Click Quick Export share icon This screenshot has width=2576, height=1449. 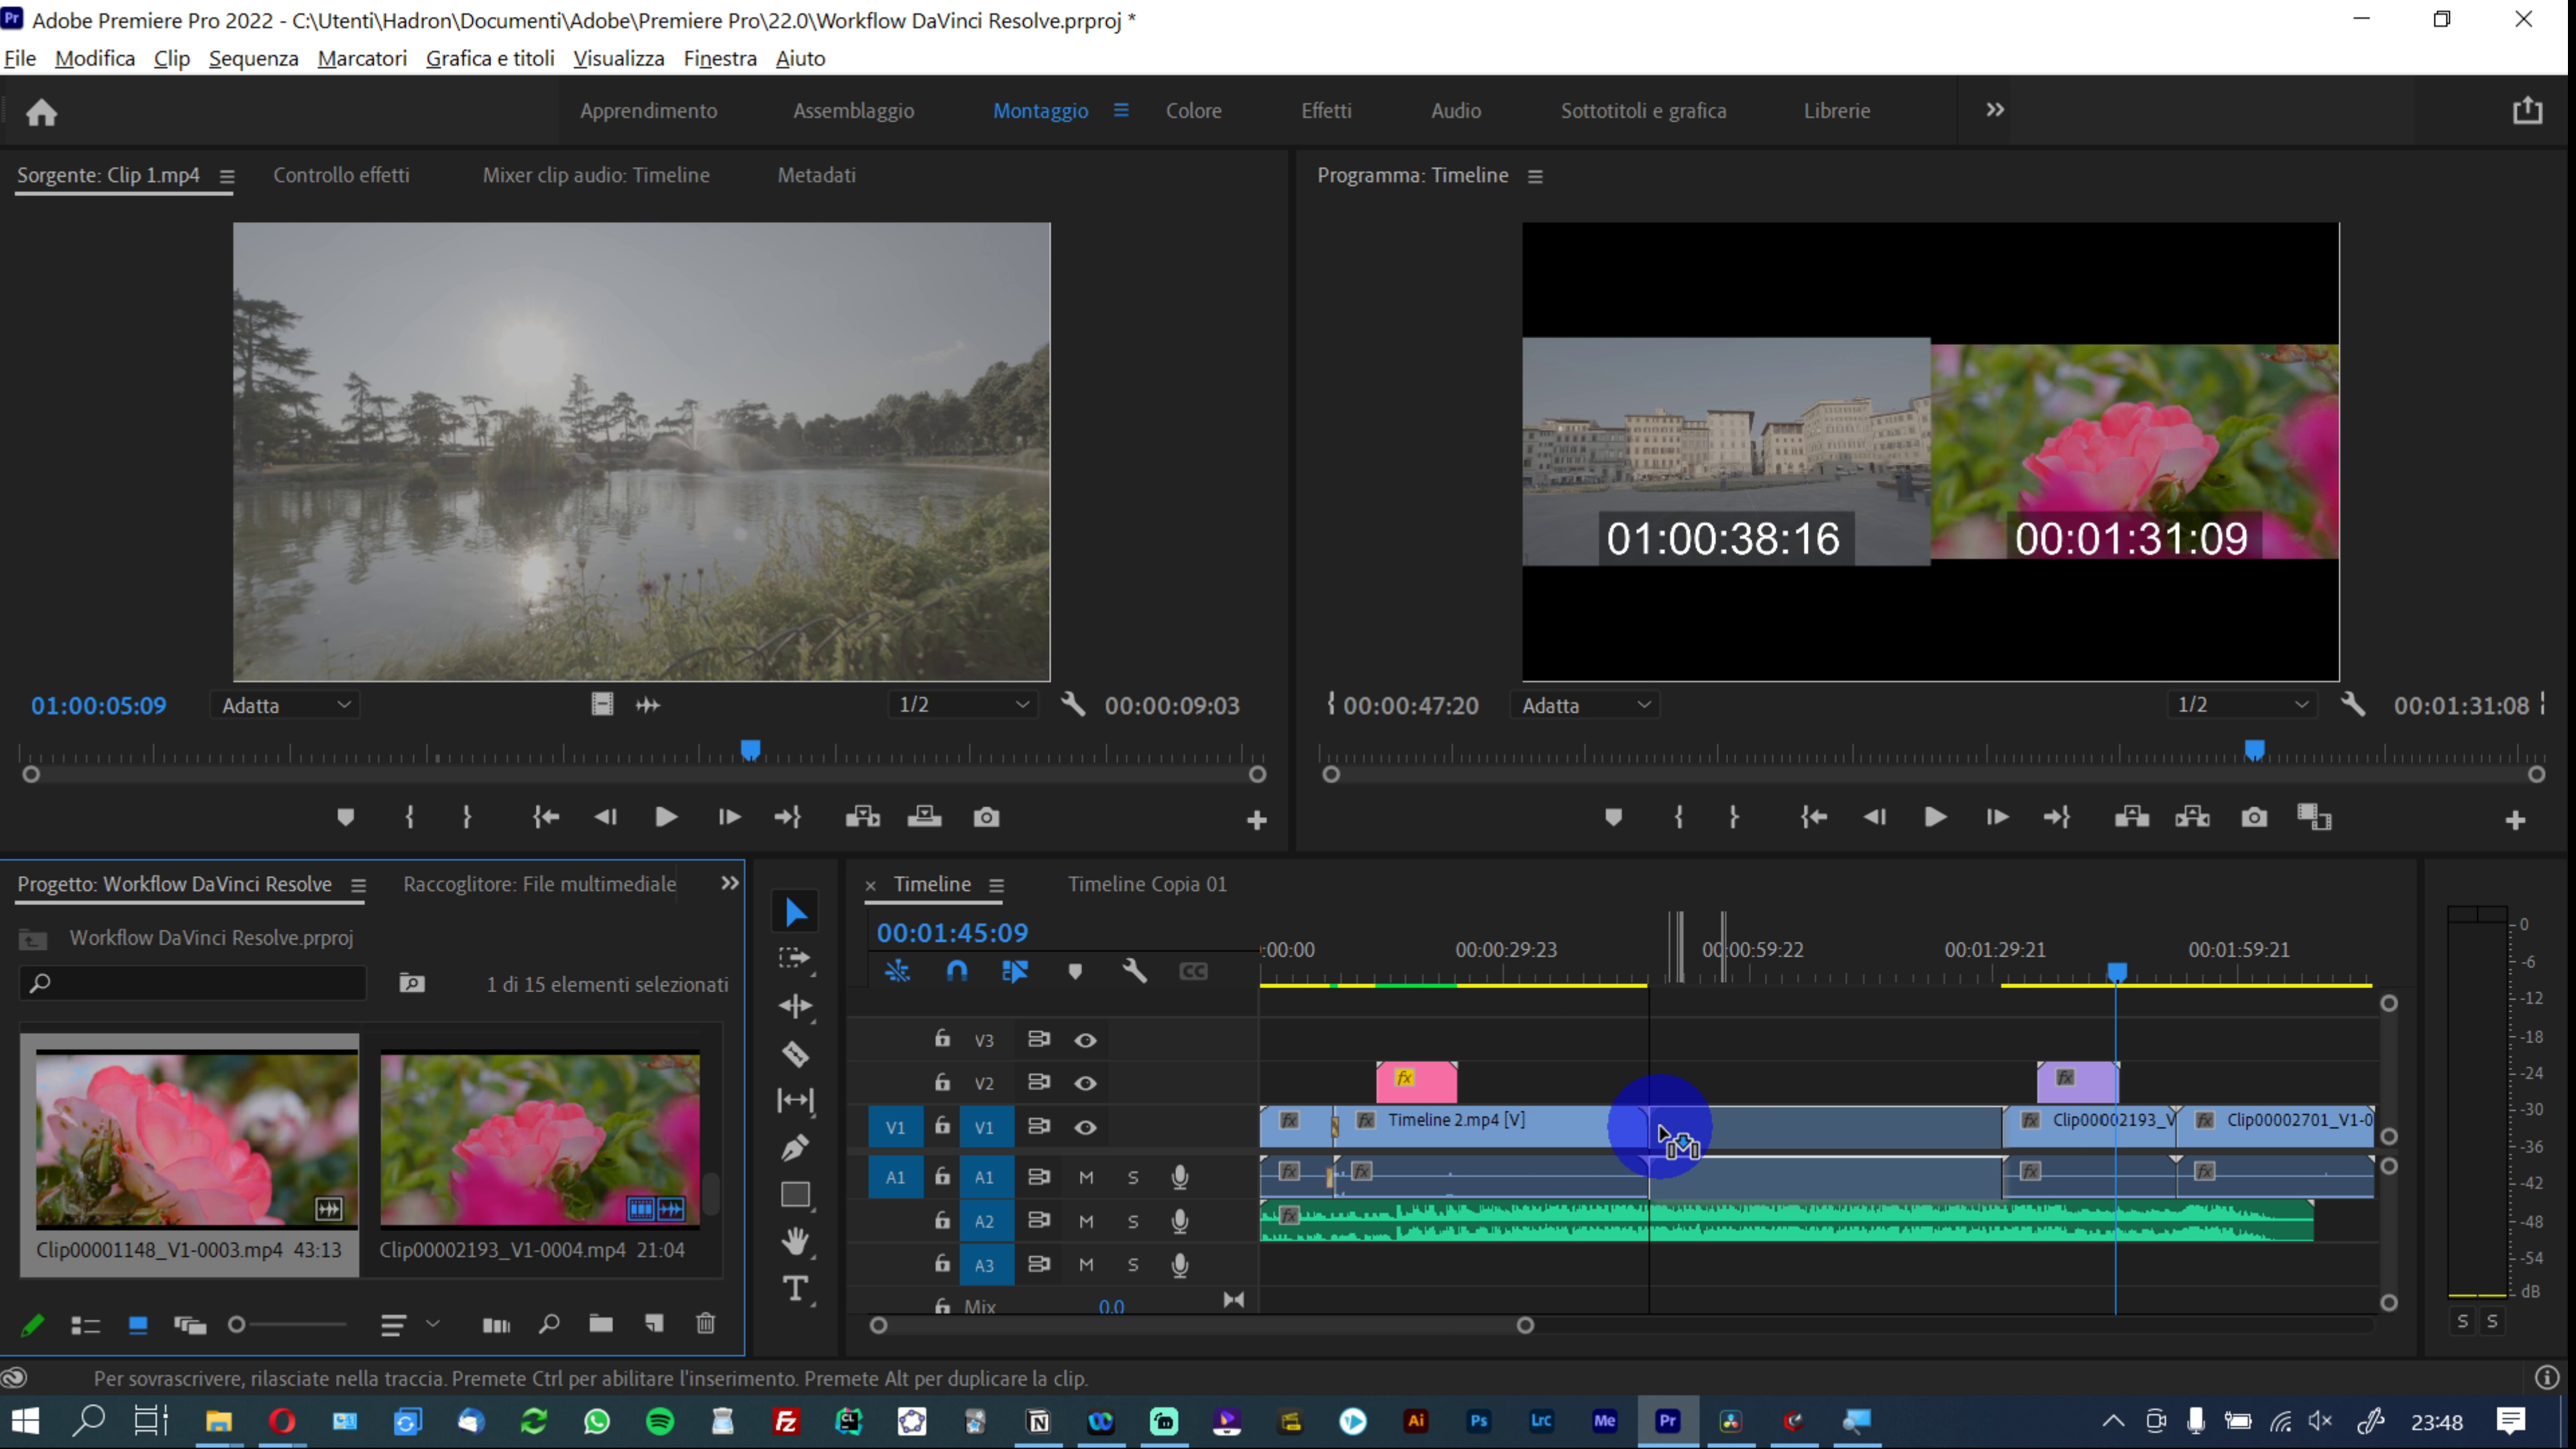click(2528, 110)
